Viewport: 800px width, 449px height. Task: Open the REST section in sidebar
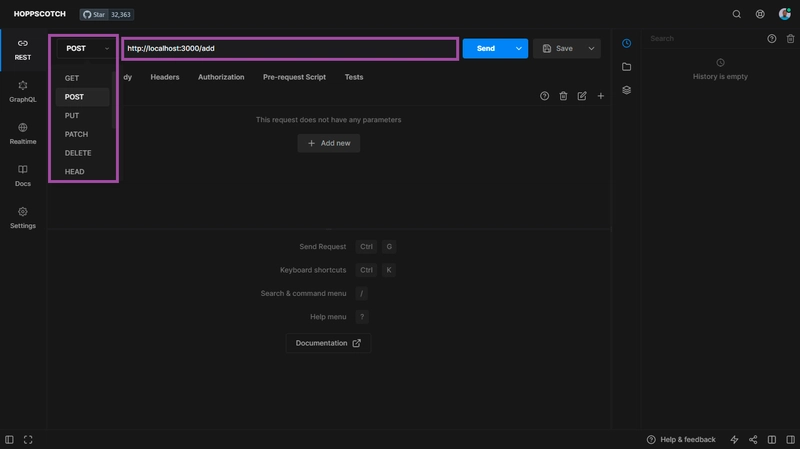23,50
